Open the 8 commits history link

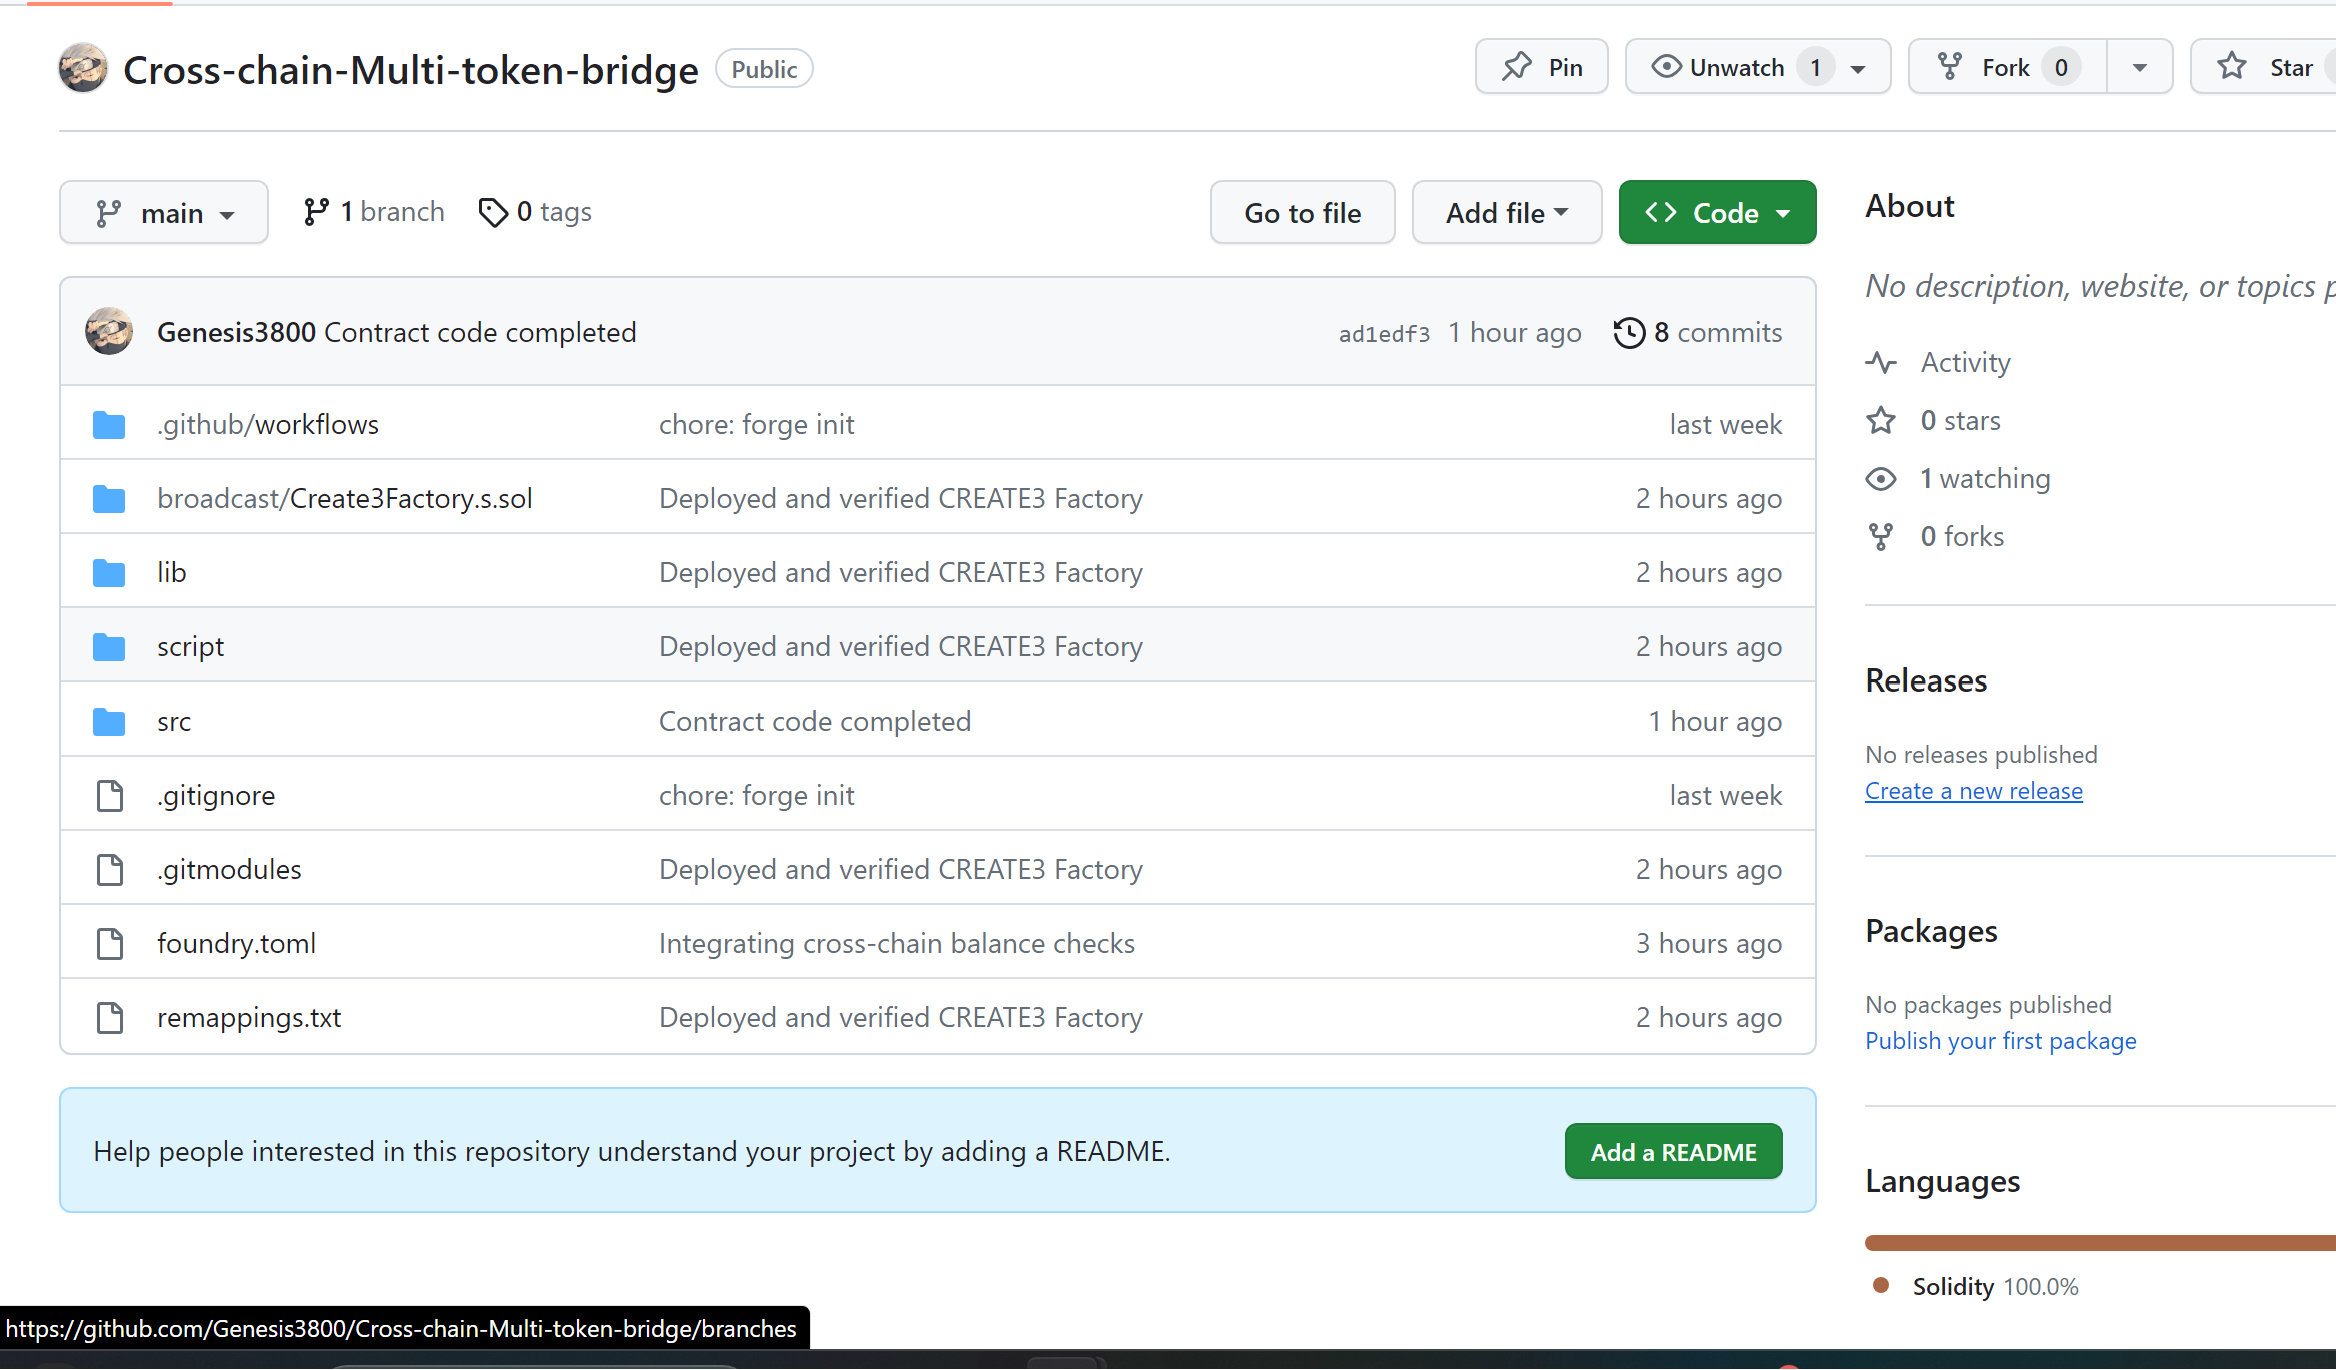(x=1698, y=332)
